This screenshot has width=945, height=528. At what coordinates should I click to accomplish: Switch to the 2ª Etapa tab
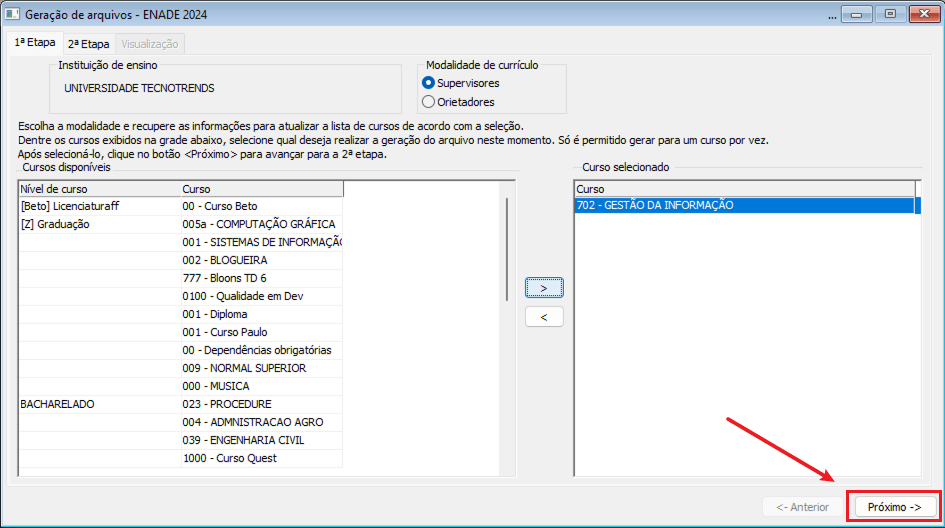89,43
